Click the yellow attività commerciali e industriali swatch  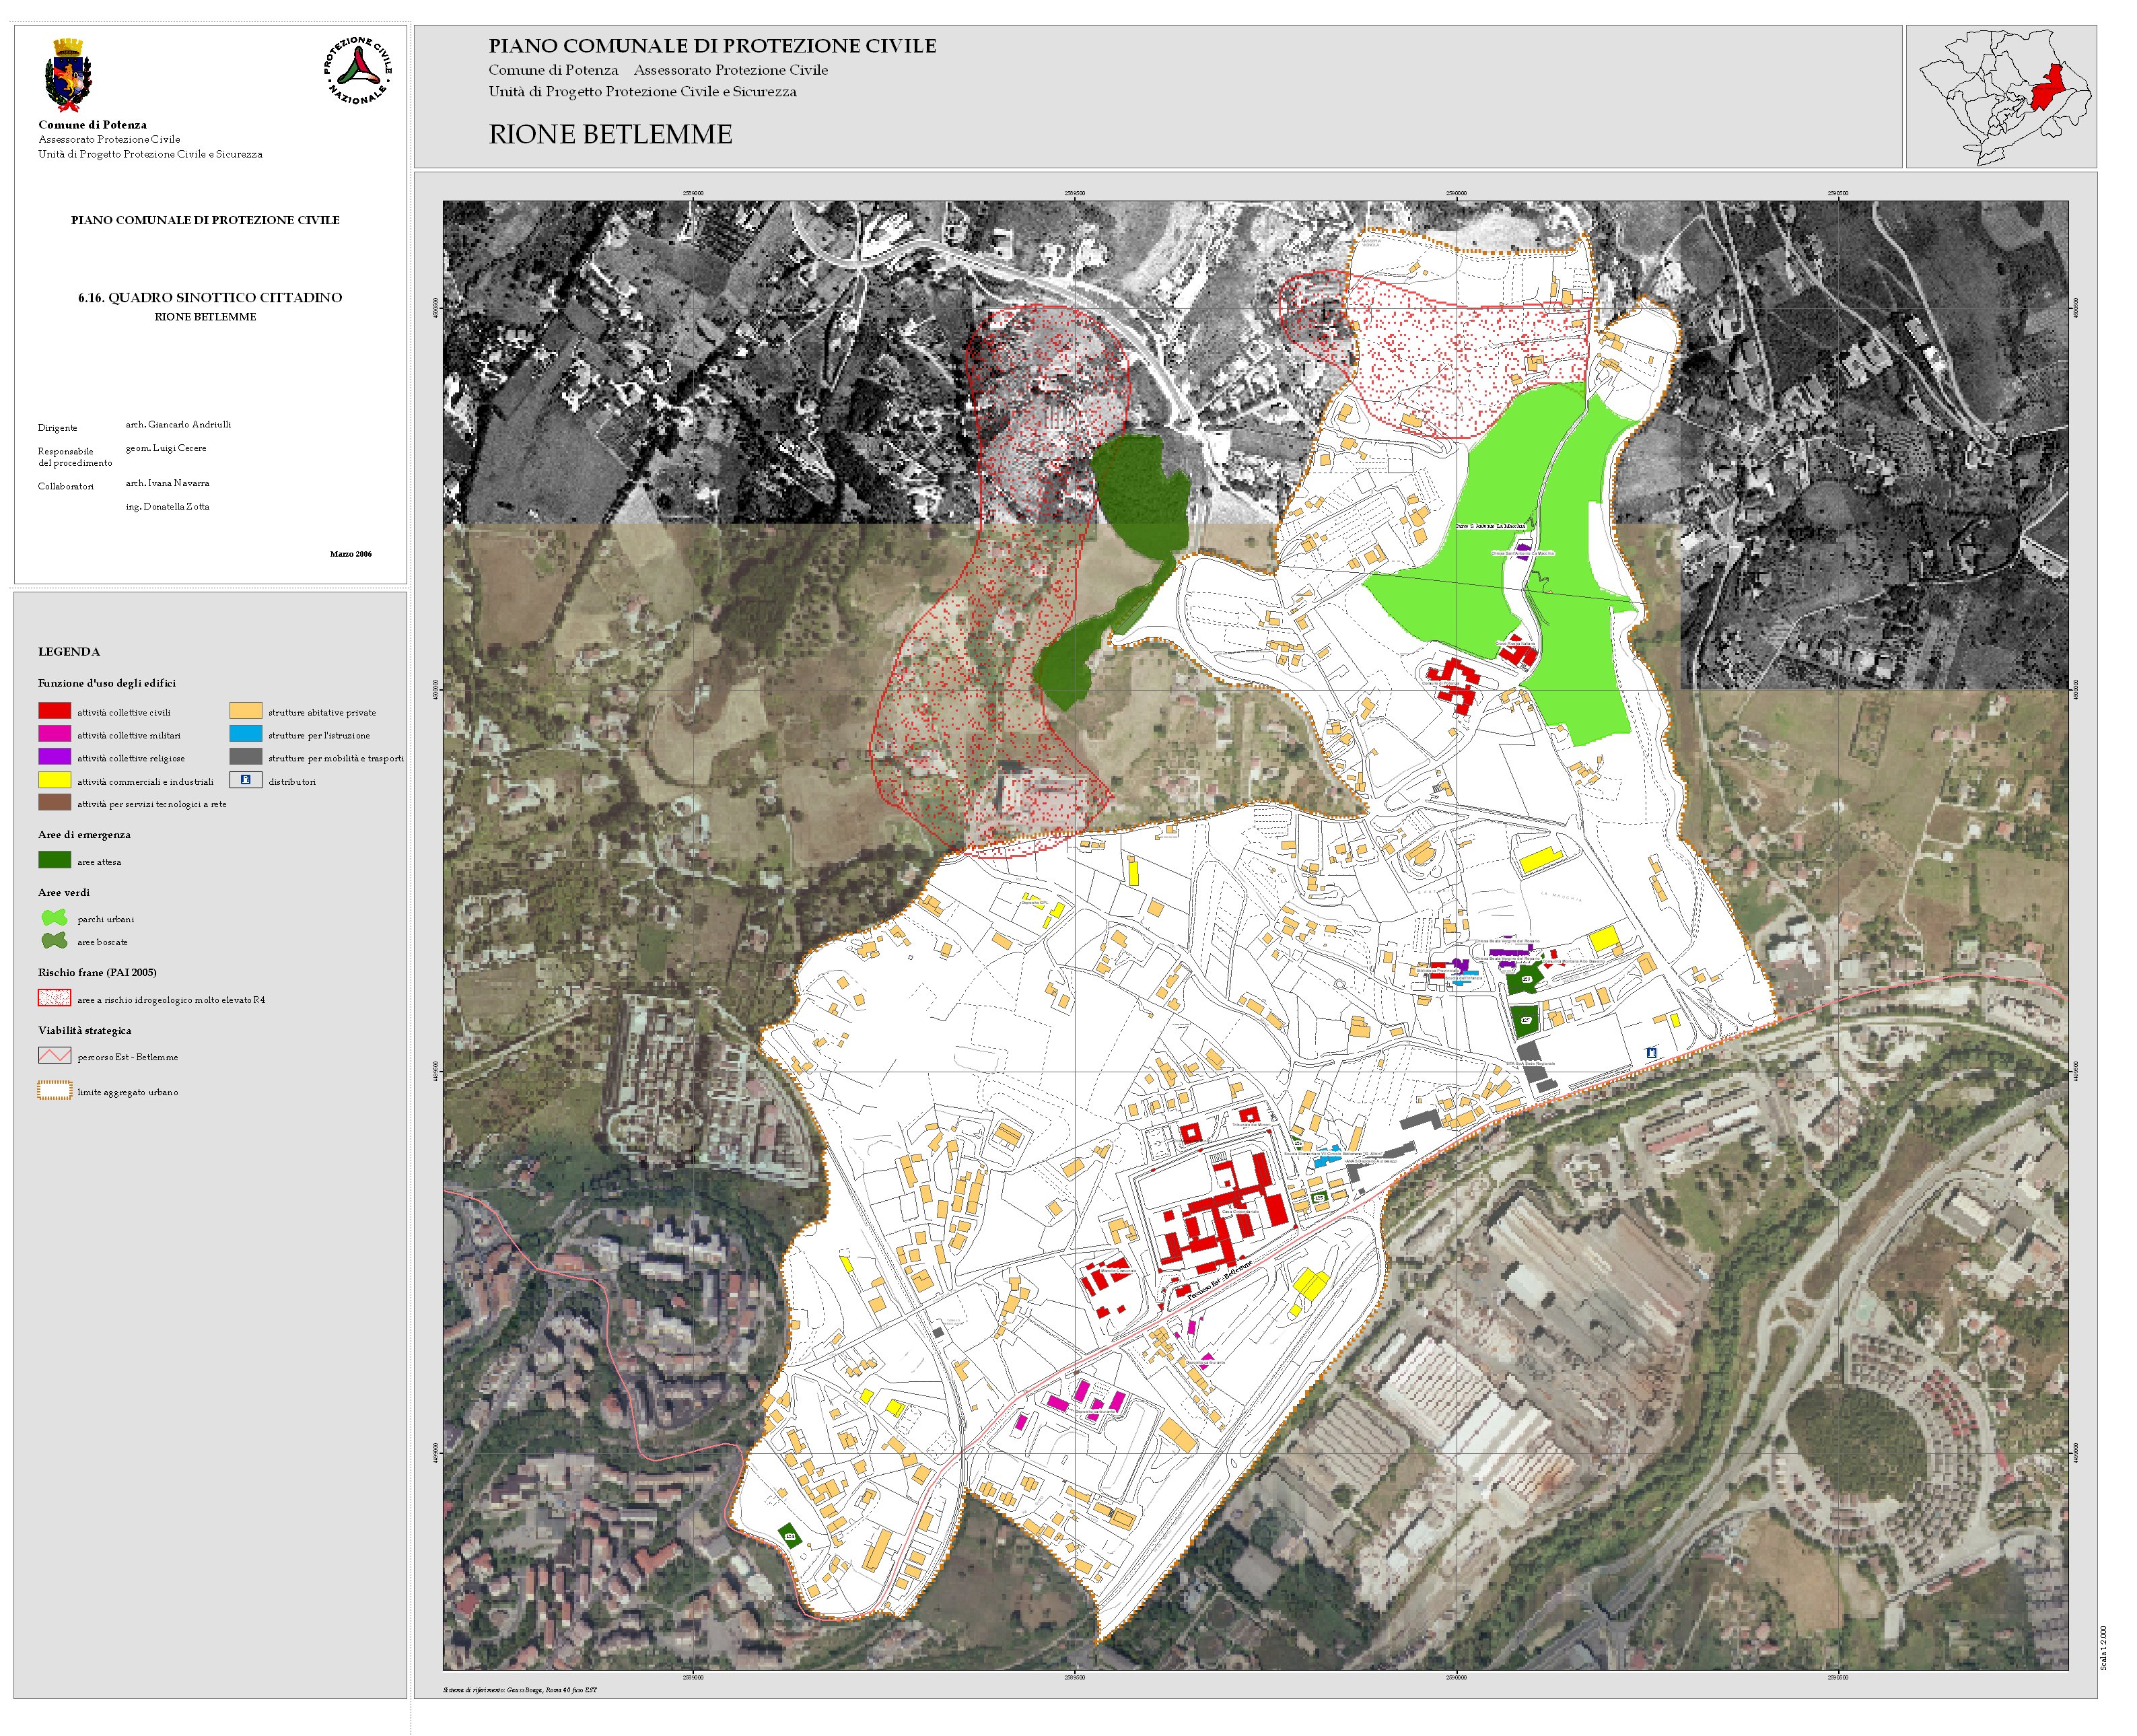54,780
